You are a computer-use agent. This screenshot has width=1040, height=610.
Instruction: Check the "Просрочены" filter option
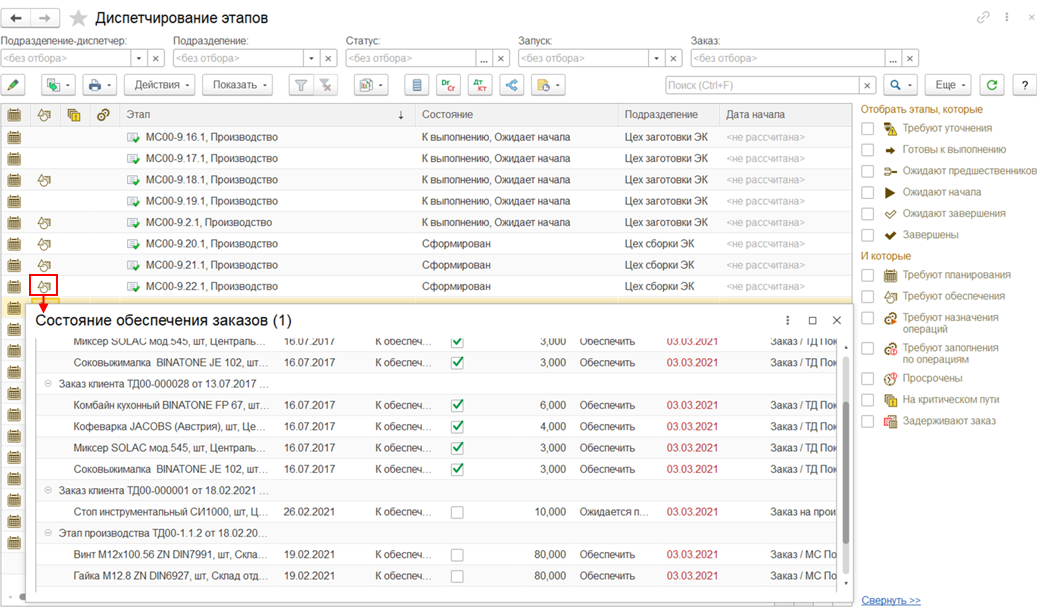coord(867,379)
